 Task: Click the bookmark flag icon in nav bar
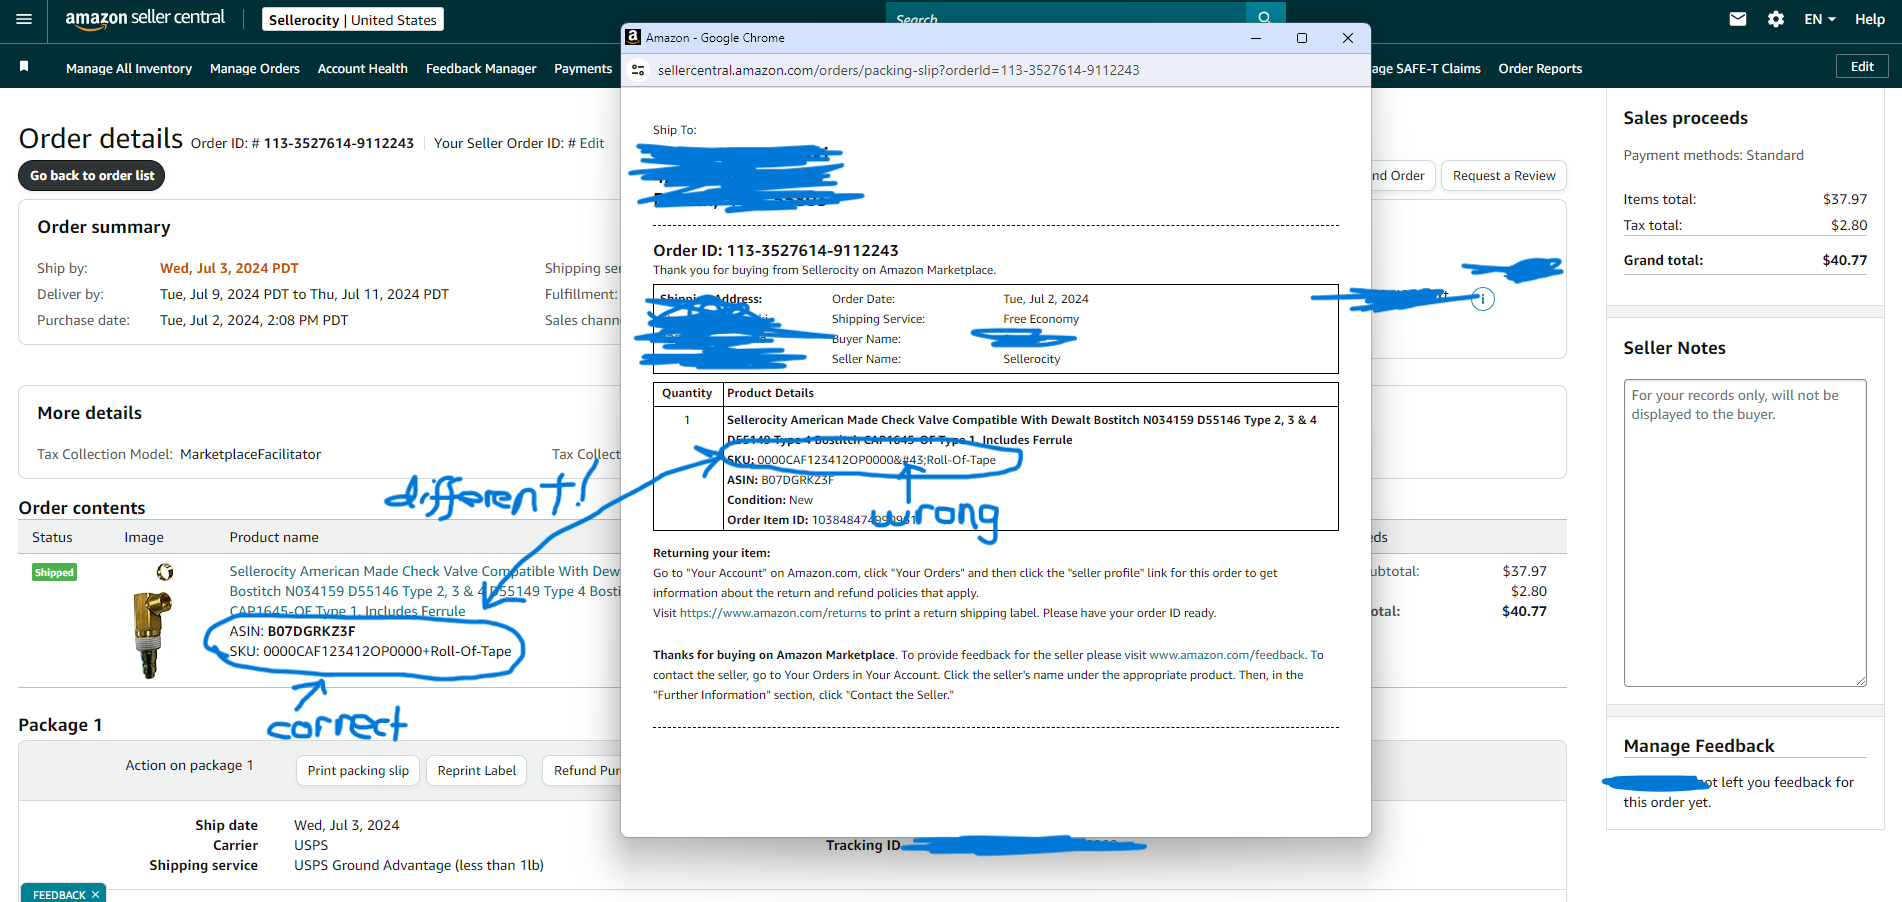coord(24,66)
